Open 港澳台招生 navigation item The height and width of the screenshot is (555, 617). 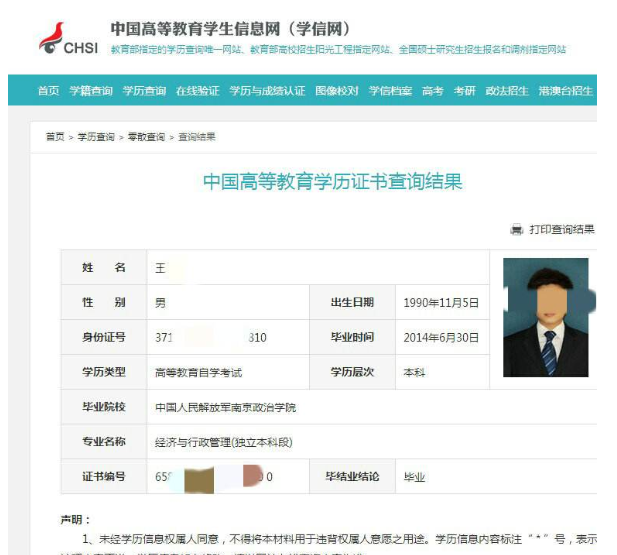click(x=565, y=91)
